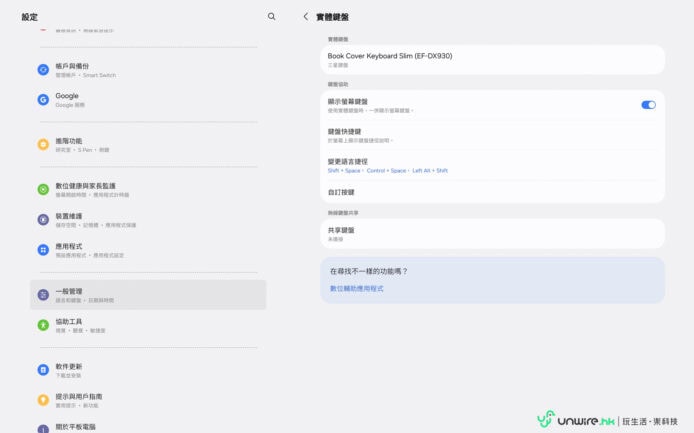Image resolution: width=694 pixels, height=433 pixels.
Task: Open Book Cover Keyboard Slim (EF-DX930) entry
Action: tap(492, 60)
